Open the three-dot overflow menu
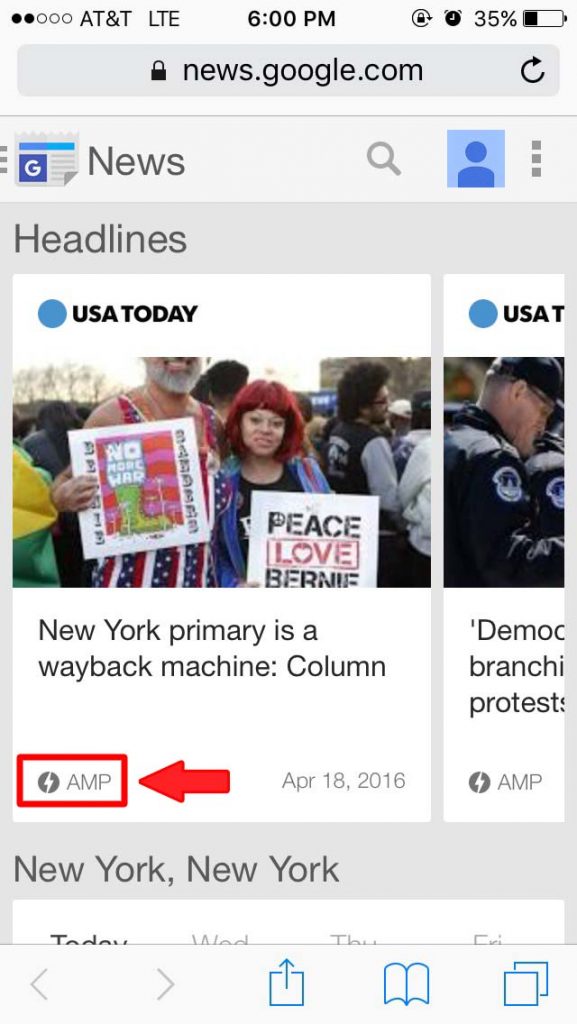 pos(537,159)
